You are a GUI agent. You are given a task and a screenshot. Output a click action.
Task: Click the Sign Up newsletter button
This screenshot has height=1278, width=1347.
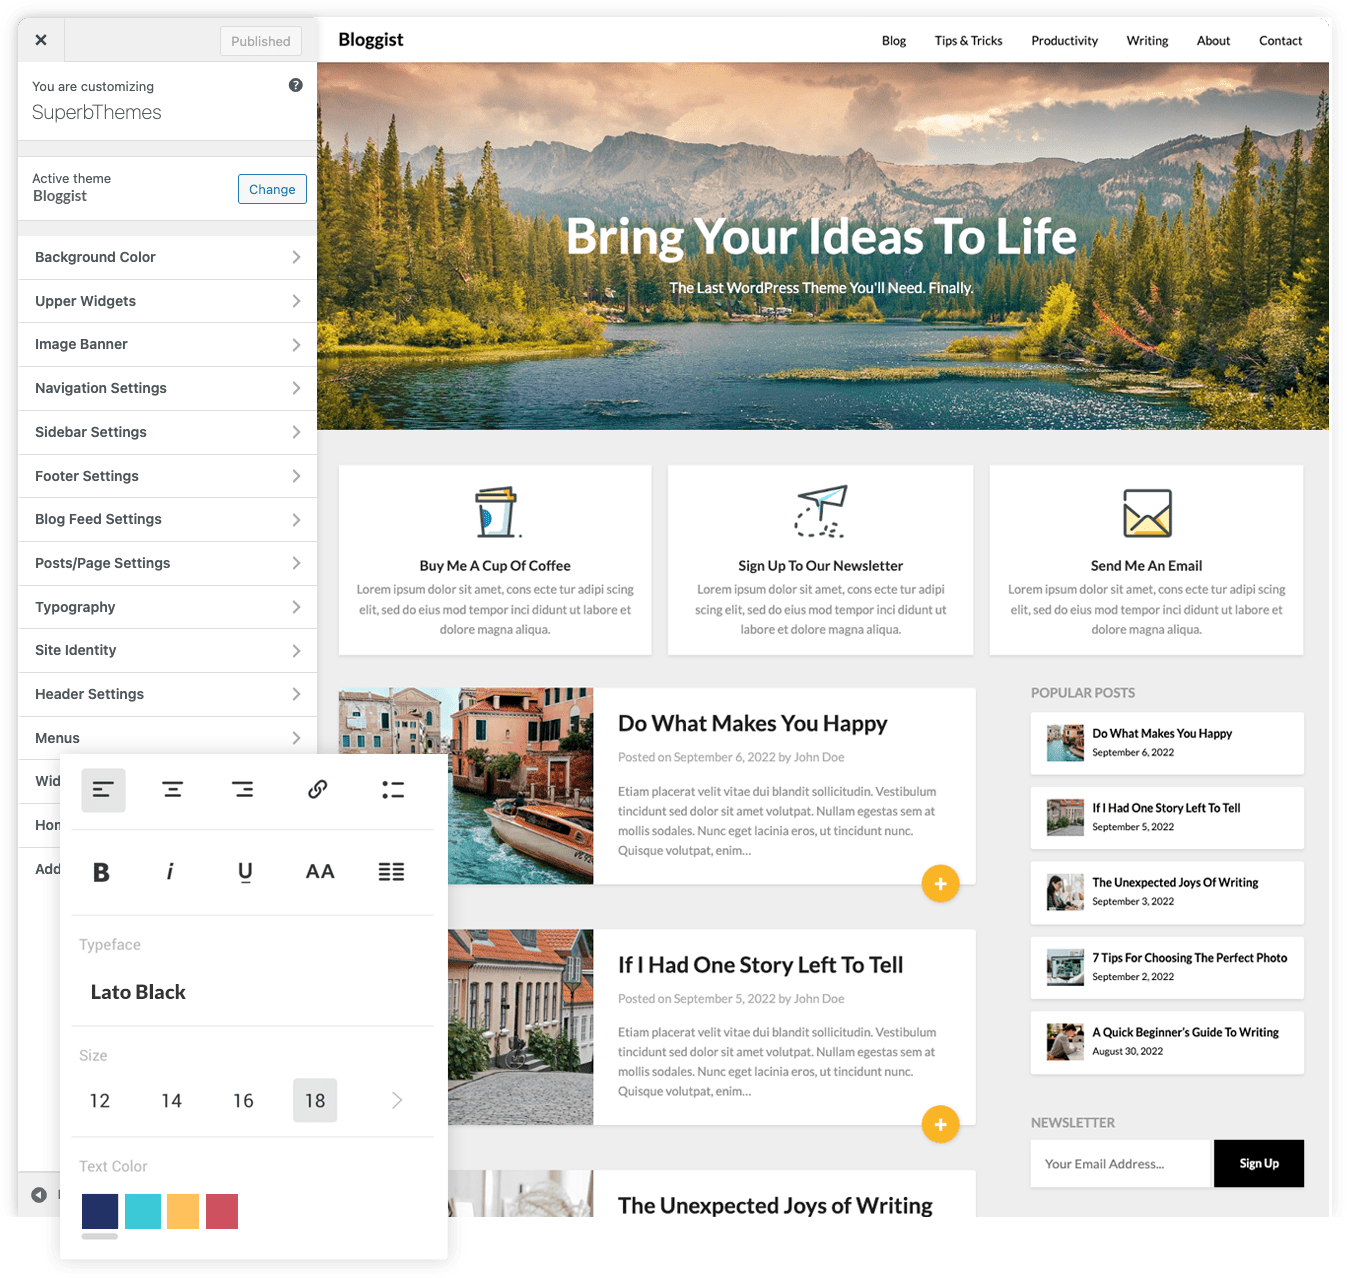(1259, 1163)
